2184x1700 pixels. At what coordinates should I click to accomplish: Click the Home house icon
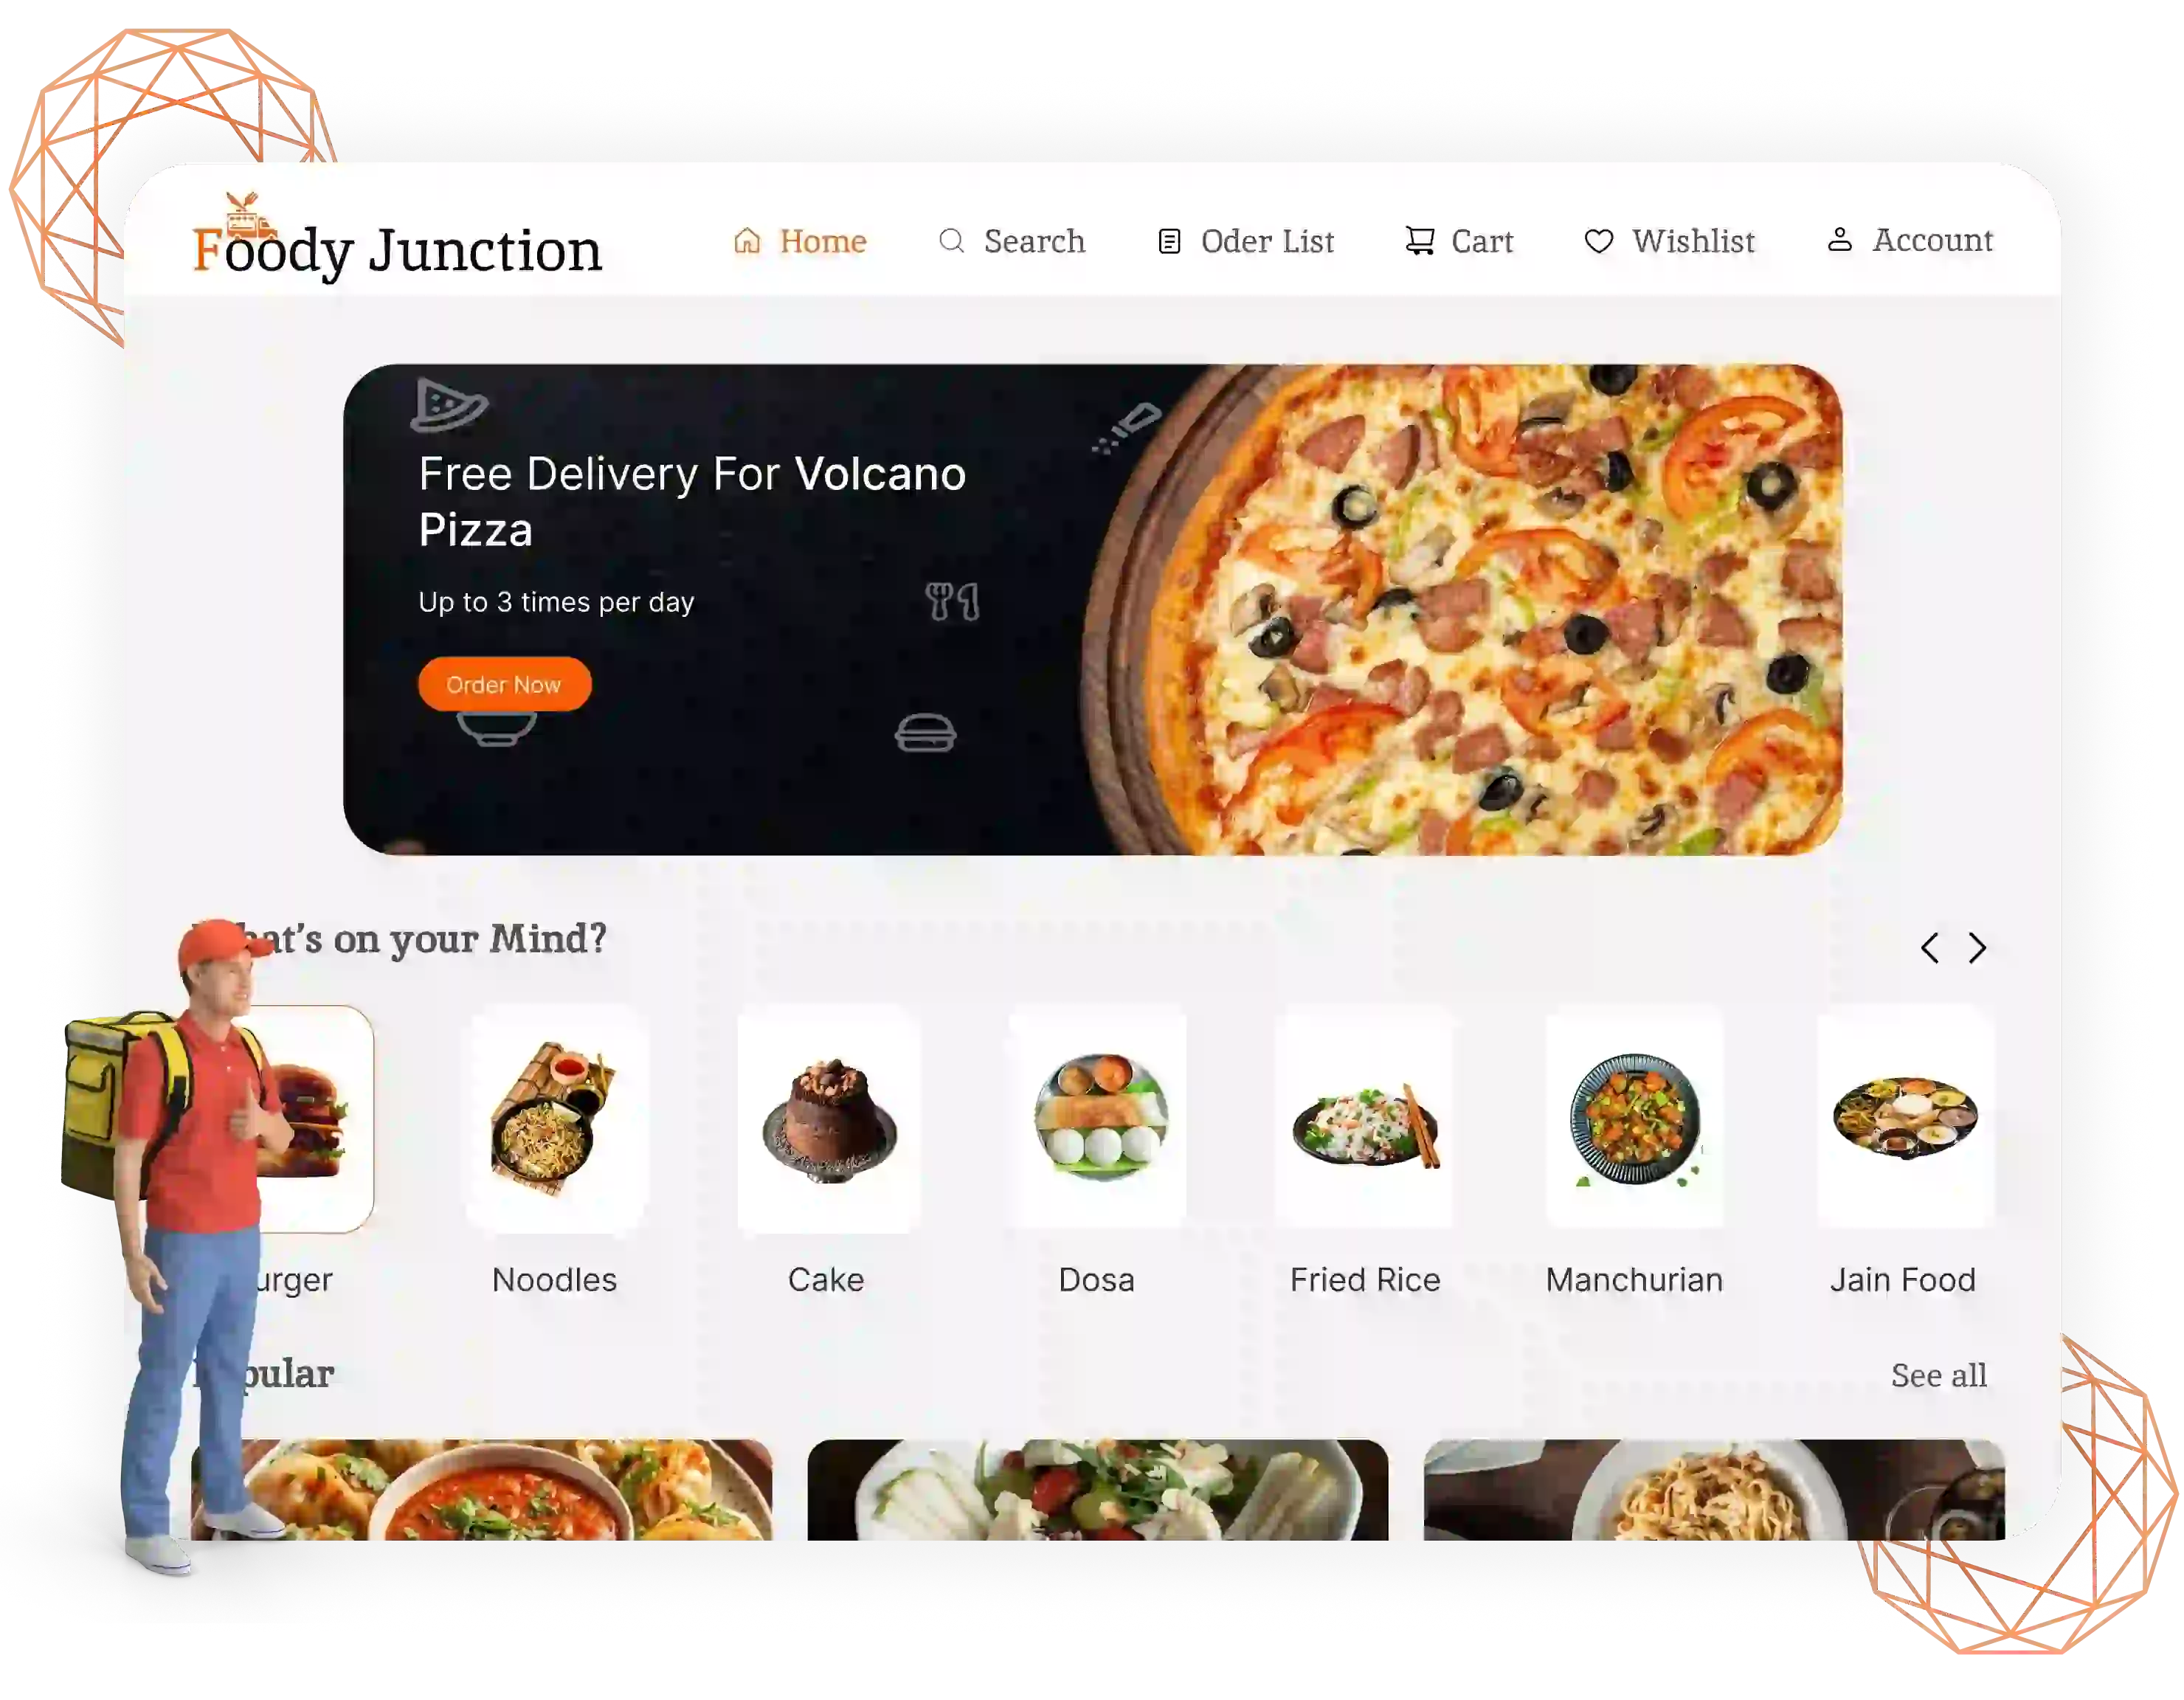(x=747, y=241)
